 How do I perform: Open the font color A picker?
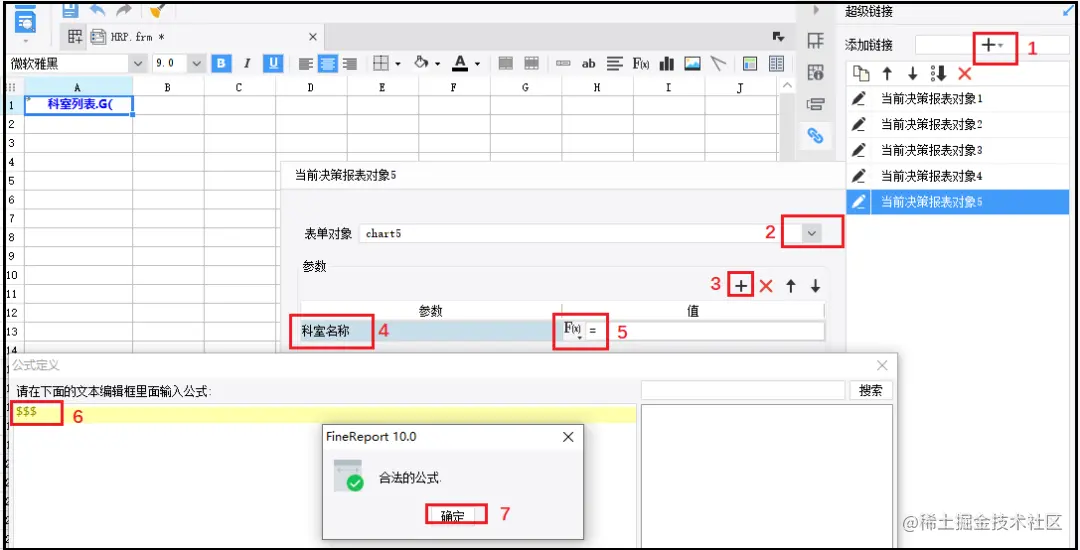(461, 63)
